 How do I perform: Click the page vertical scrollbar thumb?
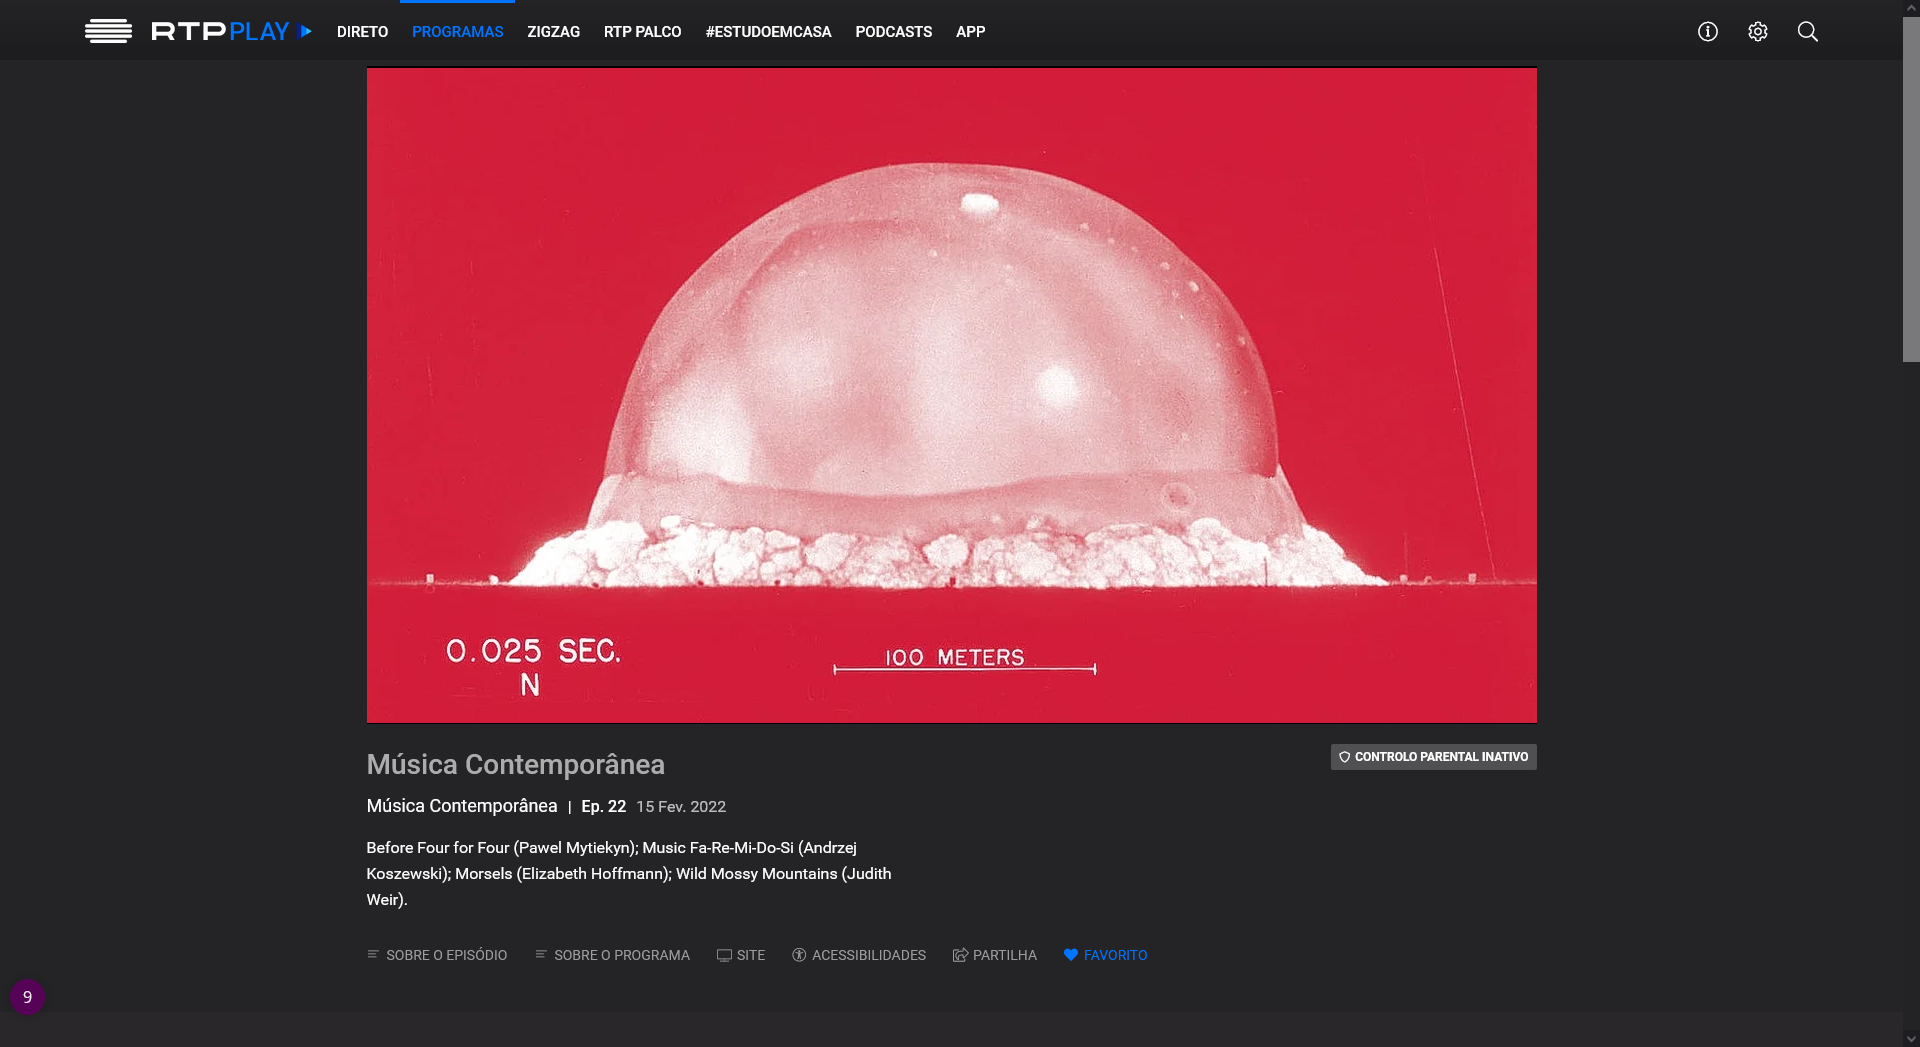pos(1910,190)
